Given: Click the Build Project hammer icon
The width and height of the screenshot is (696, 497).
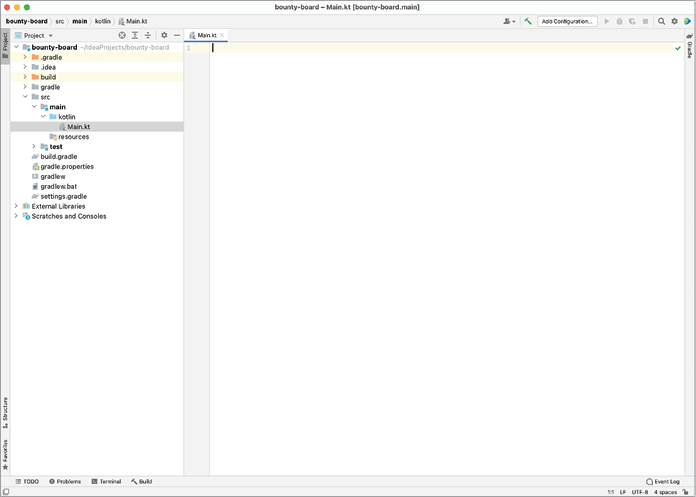Looking at the screenshot, I should pos(528,21).
